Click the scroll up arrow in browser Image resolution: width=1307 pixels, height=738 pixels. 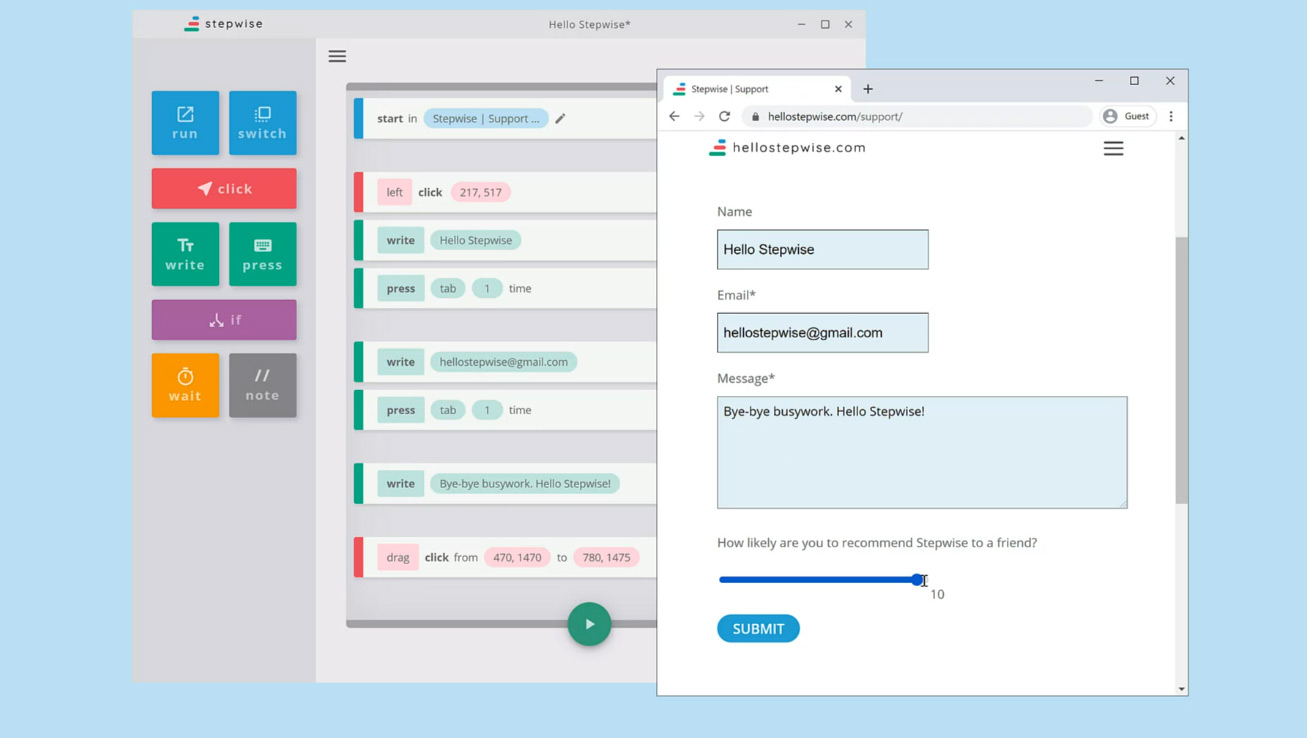(1181, 138)
